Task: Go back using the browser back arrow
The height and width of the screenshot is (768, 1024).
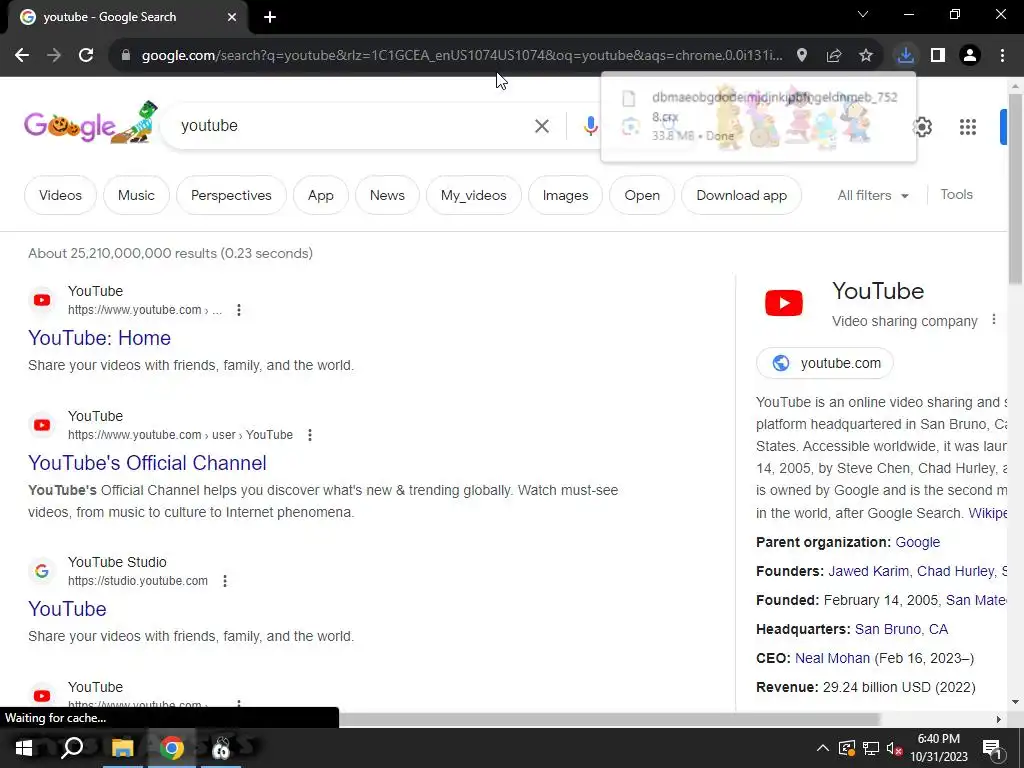Action: click(x=22, y=56)
